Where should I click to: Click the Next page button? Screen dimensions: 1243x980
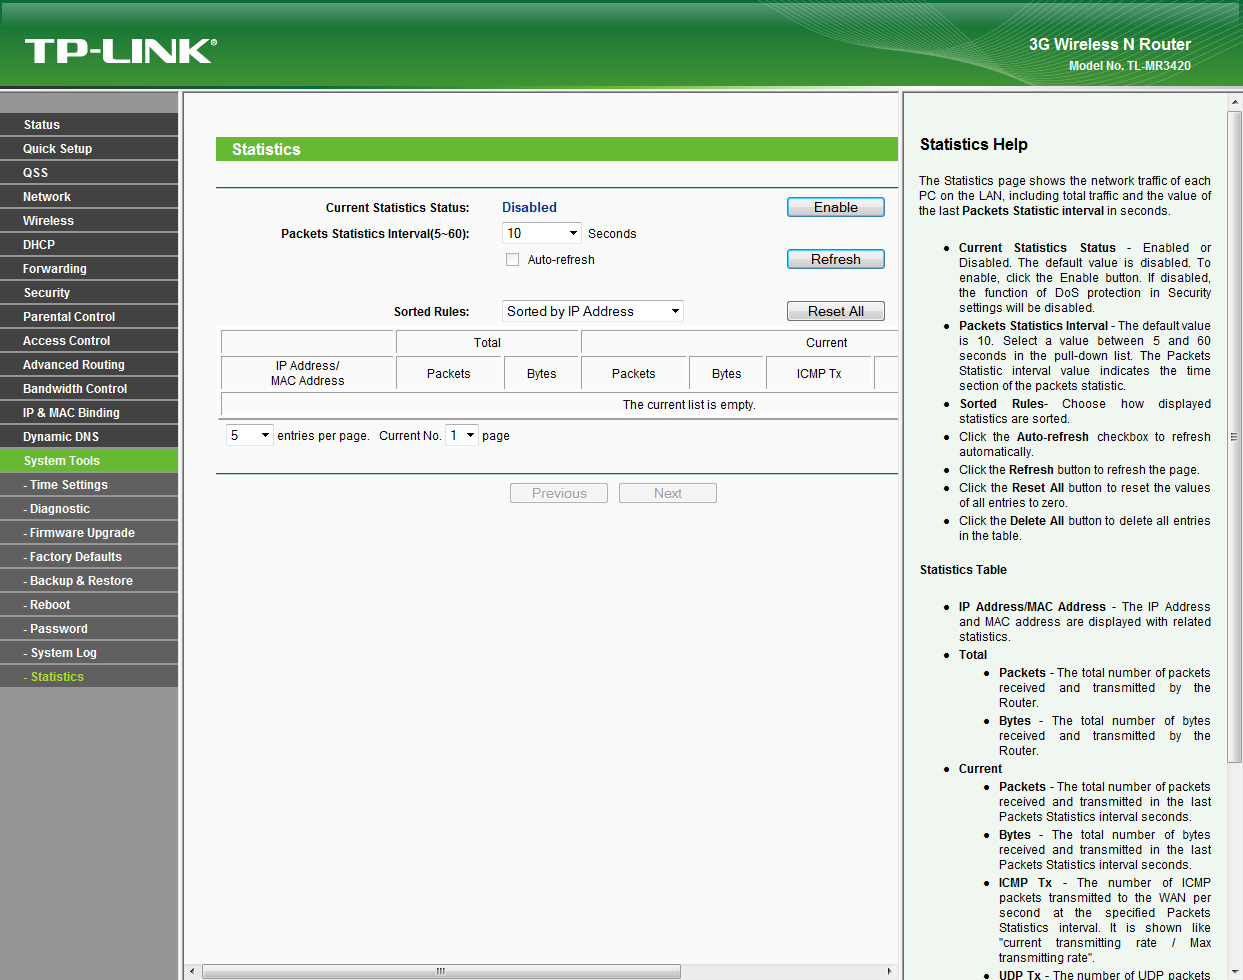click(667, 493)
